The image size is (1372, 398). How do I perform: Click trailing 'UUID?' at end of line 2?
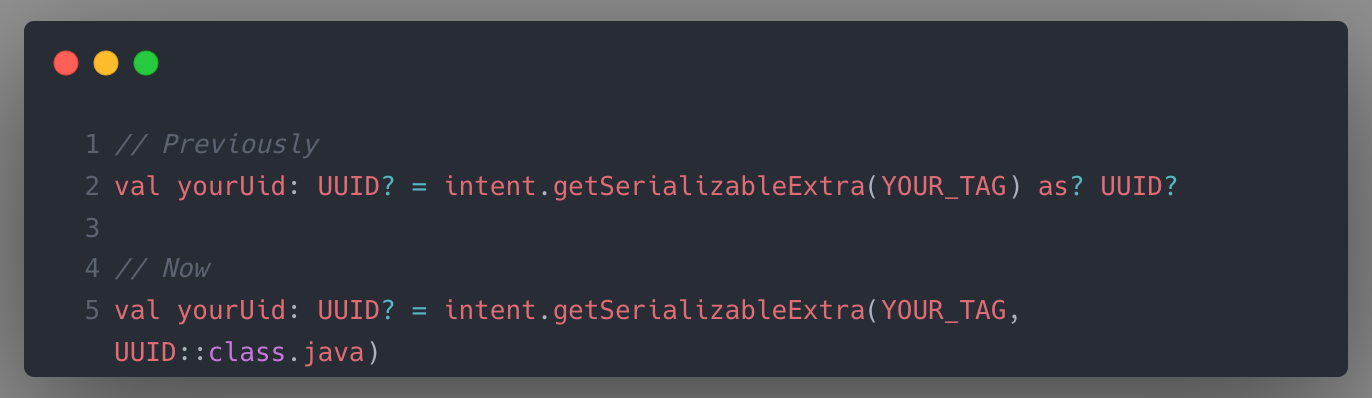point(1140,186)
